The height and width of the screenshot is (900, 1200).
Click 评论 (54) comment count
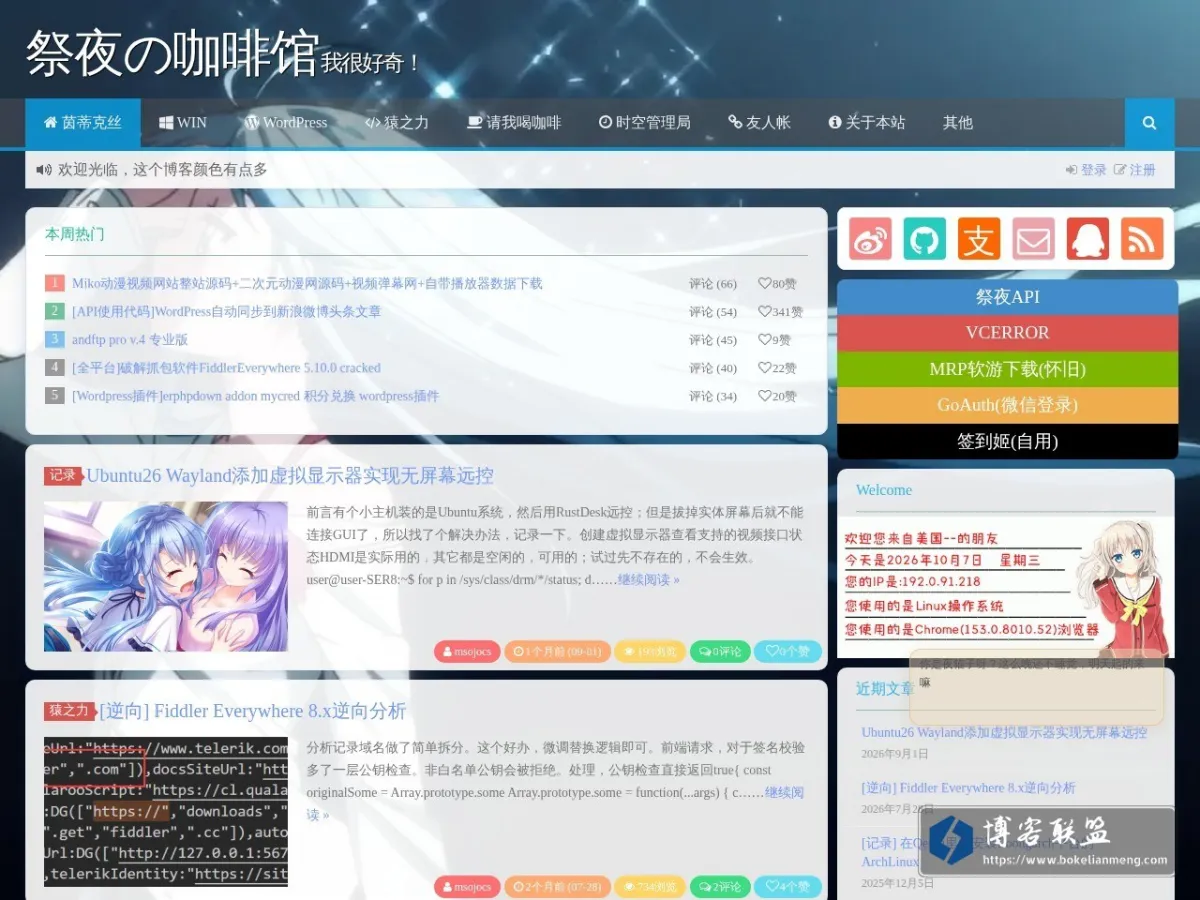[x=713, y=312]
